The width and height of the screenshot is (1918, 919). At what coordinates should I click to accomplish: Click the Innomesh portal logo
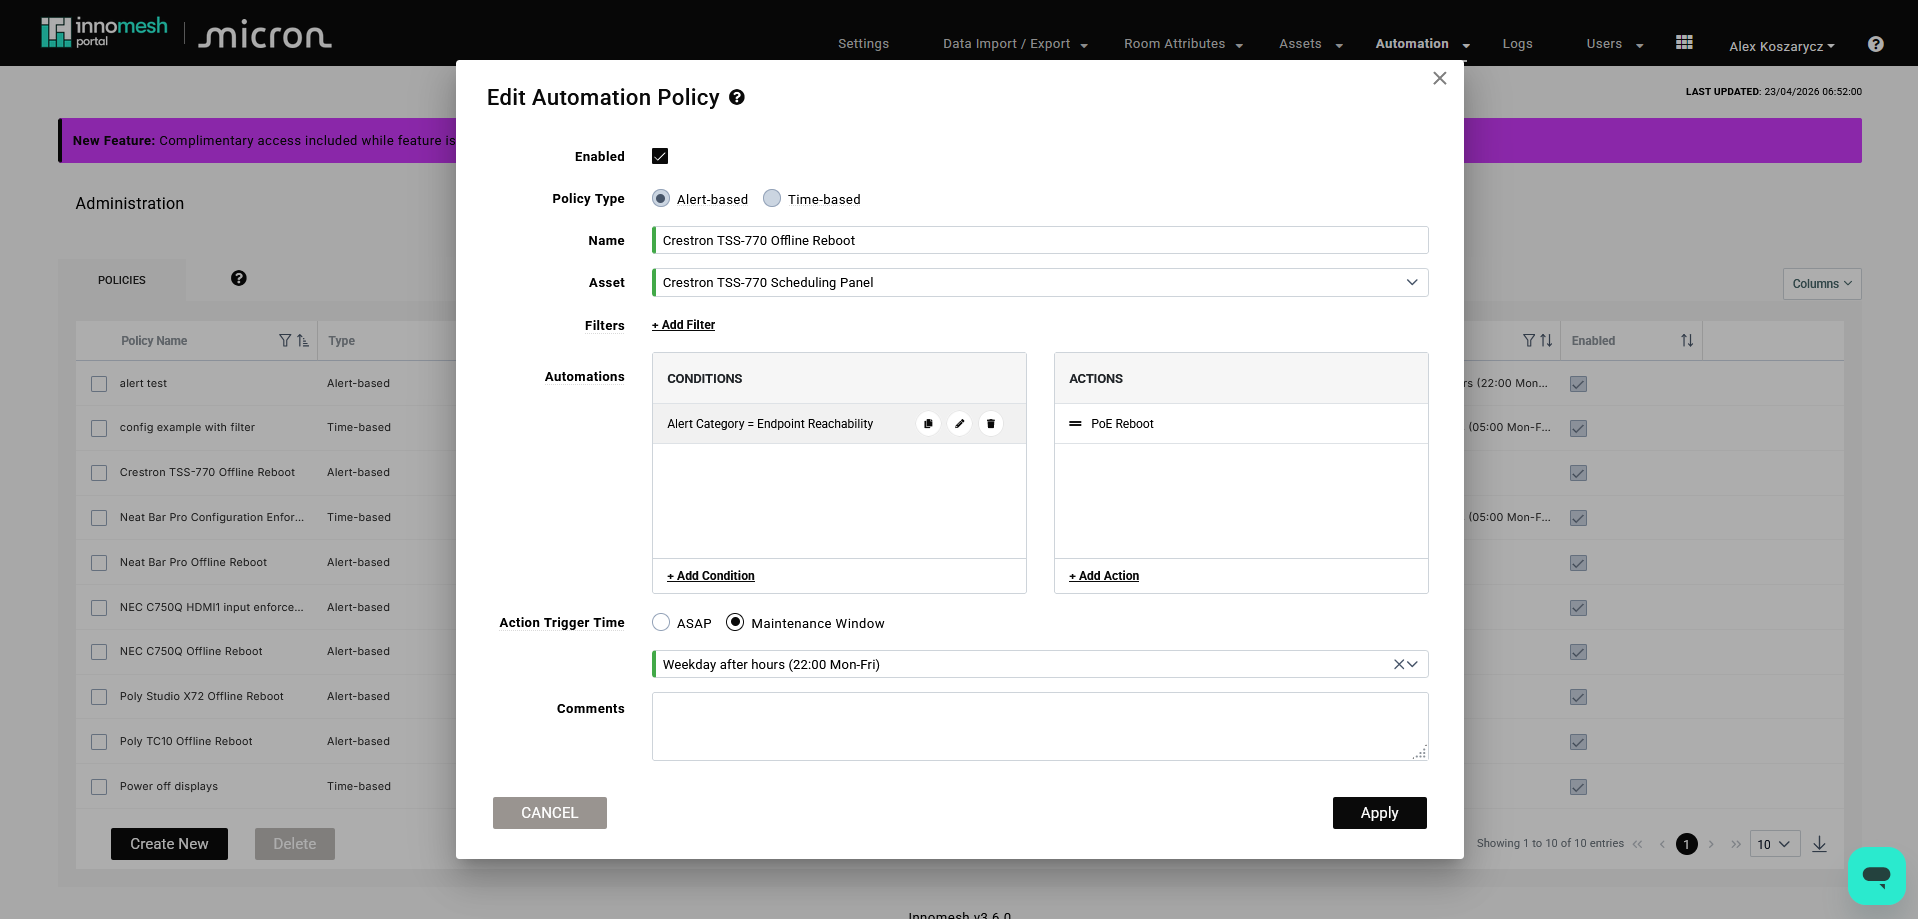[x=104, y=32]
